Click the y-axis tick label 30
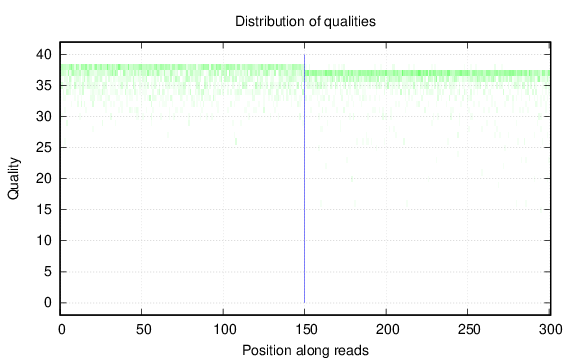576x360 pixels. pyautogui.click(x=44, y=117)
